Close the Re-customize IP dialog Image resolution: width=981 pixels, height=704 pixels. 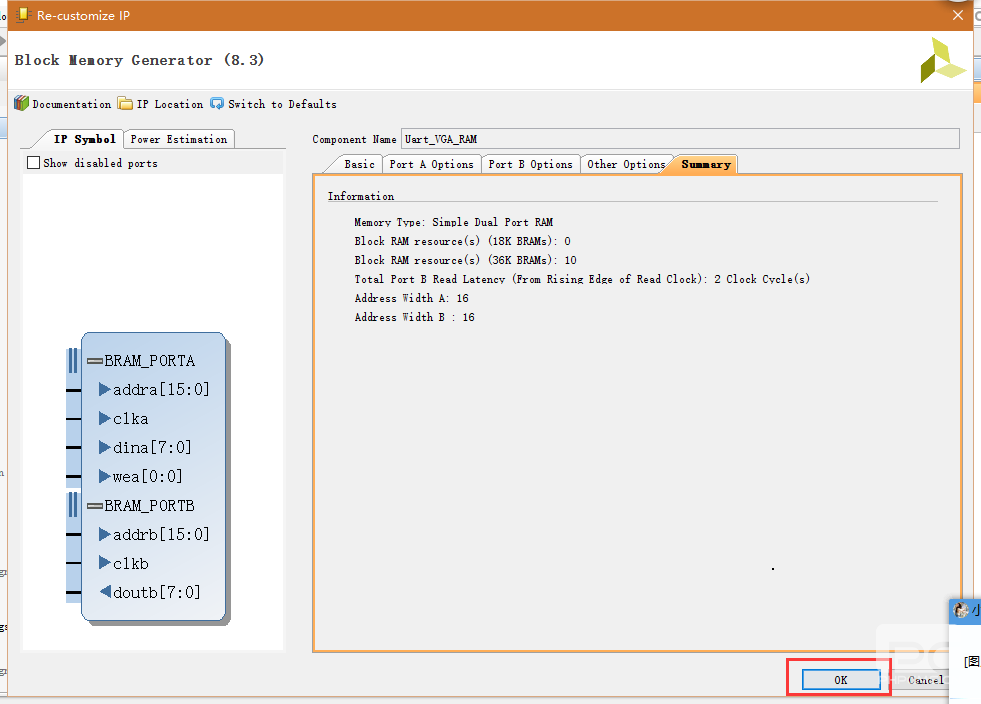coord(958,15)
